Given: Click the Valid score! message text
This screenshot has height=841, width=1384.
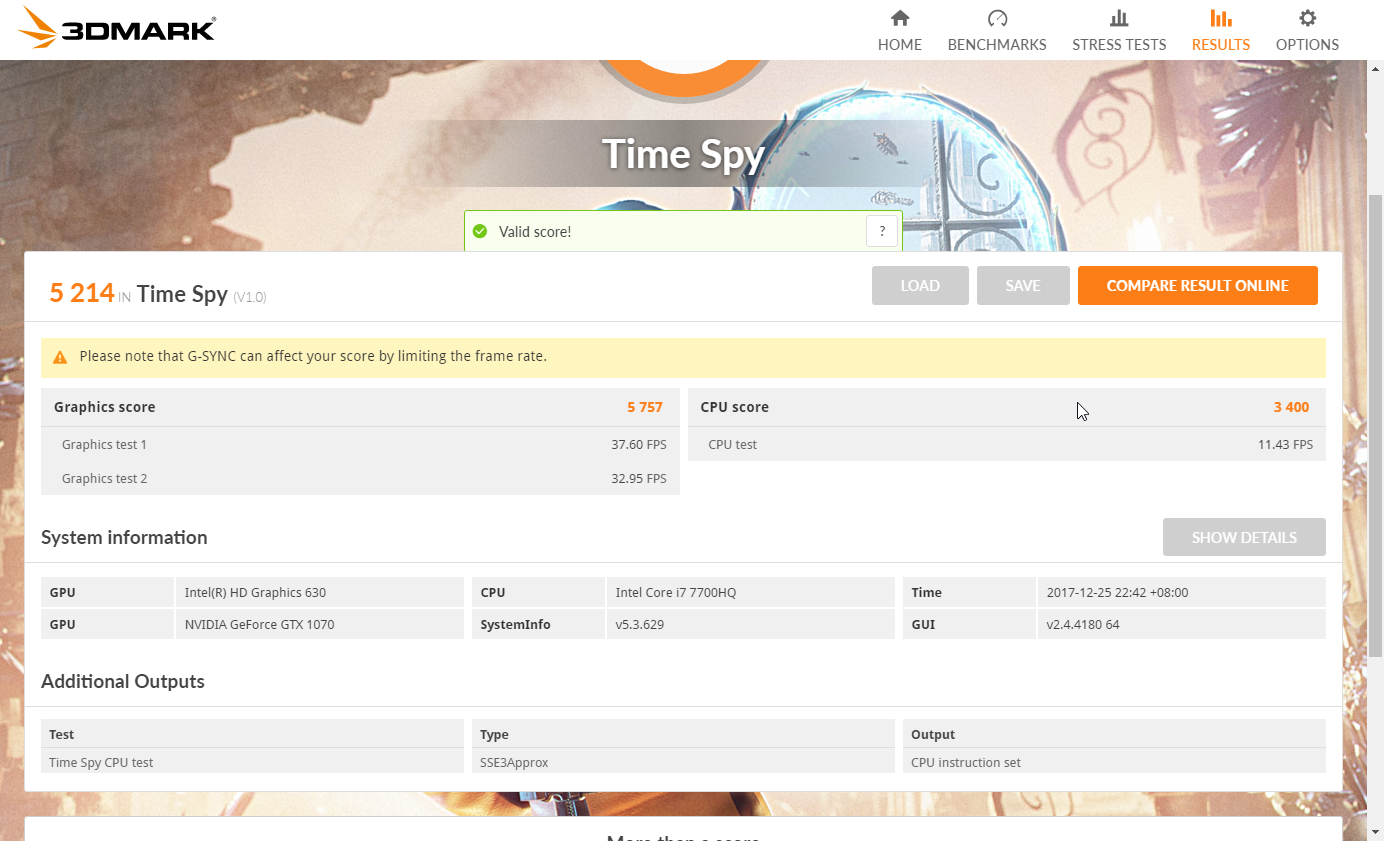Looking at the screenshot, I should (x=534, y=232).
